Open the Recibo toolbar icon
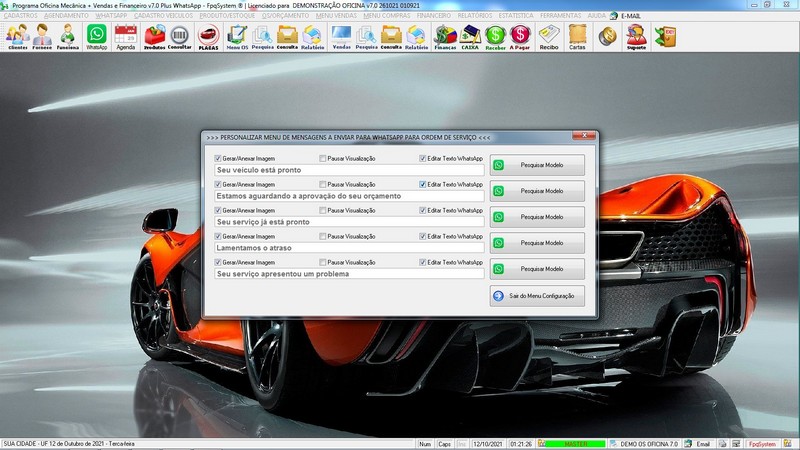800x450 pixels. click(549, 37)
